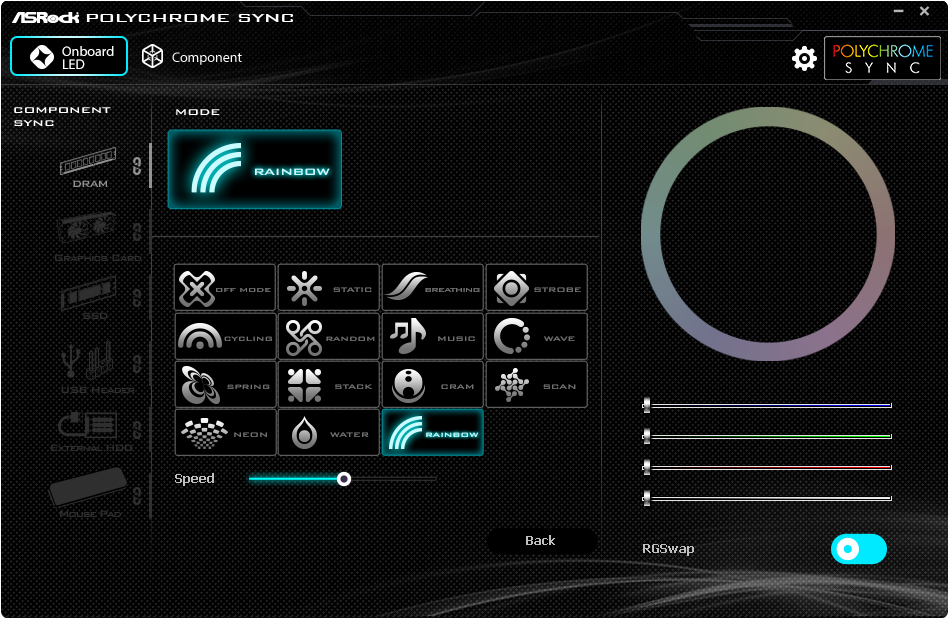Select the External HDD component icon
This screenshot has width=950, height=620.
(91, 432)
